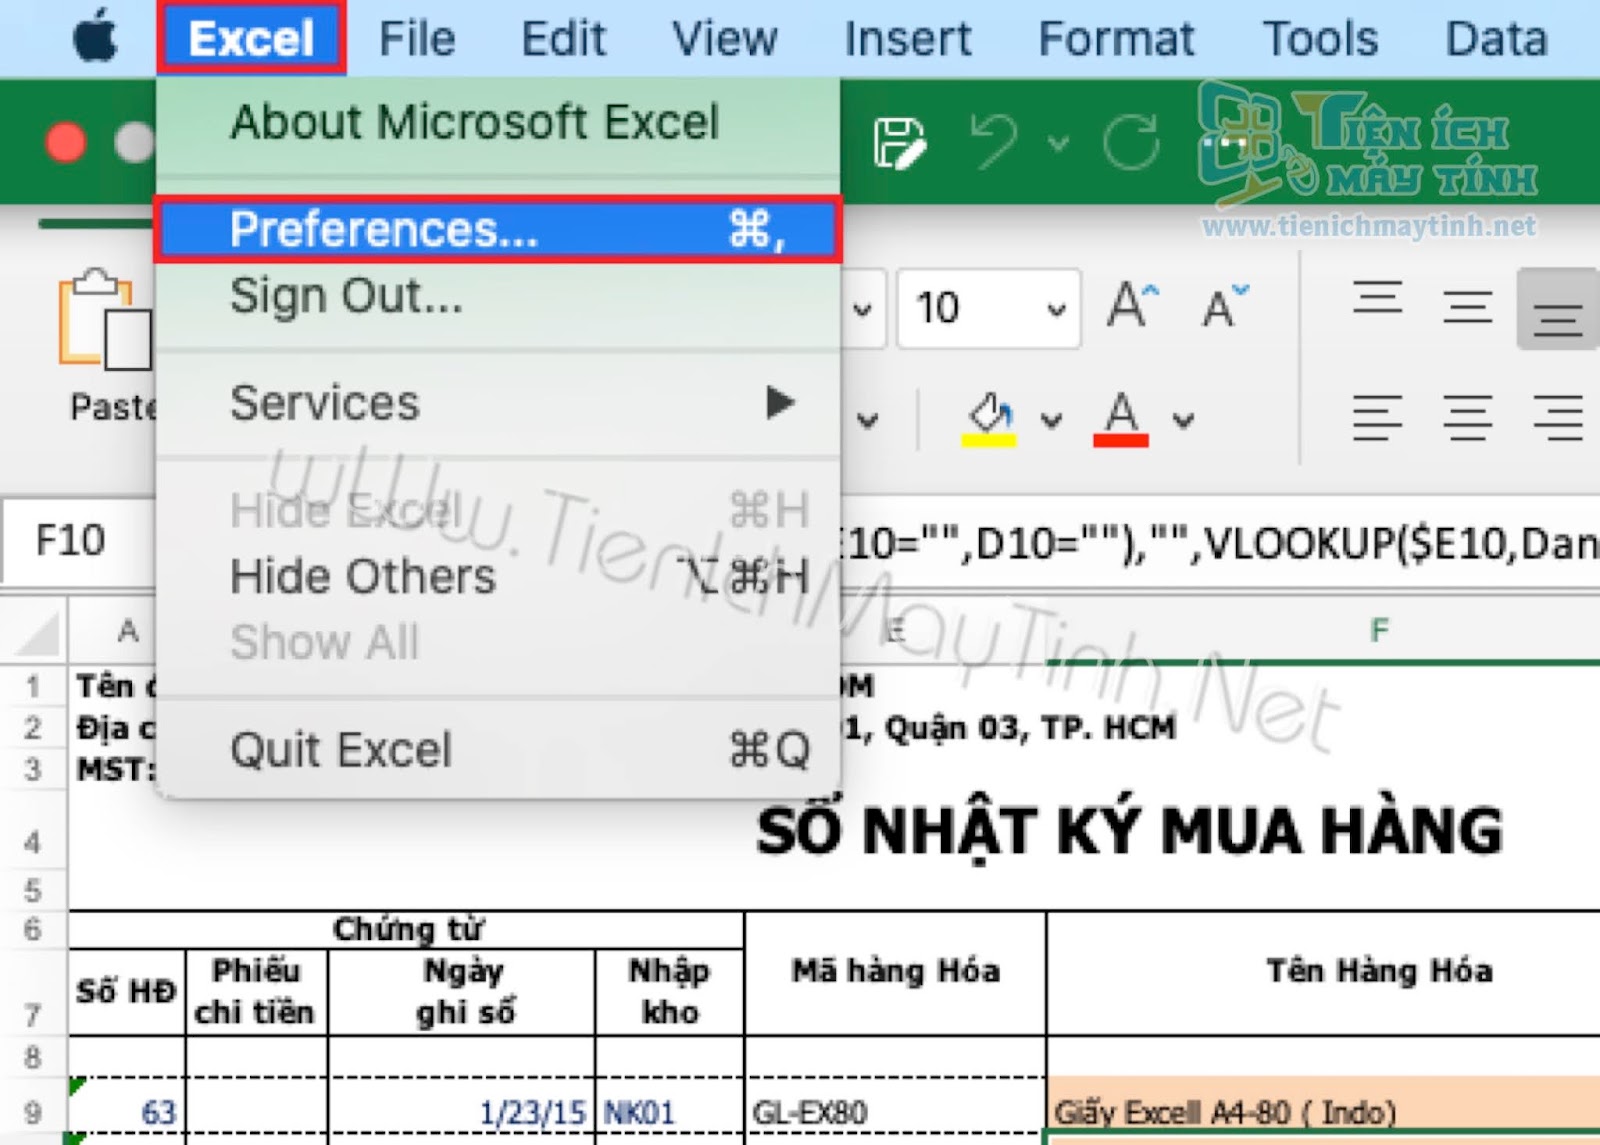Select Top Align icon
This screenshot has width=1600, height=1145.
(x=1377, y=299)
